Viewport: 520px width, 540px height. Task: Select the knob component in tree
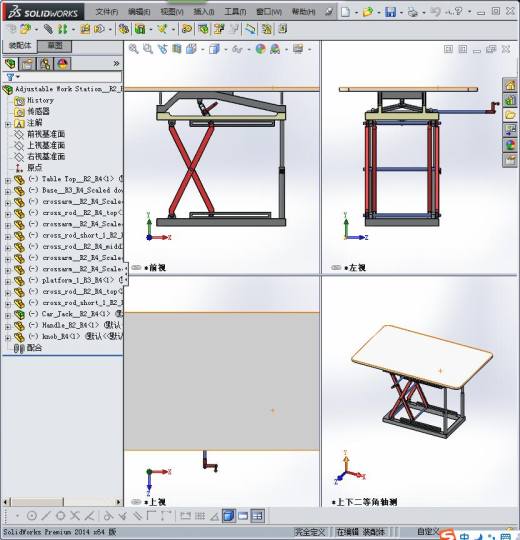[x=75, y=336]
